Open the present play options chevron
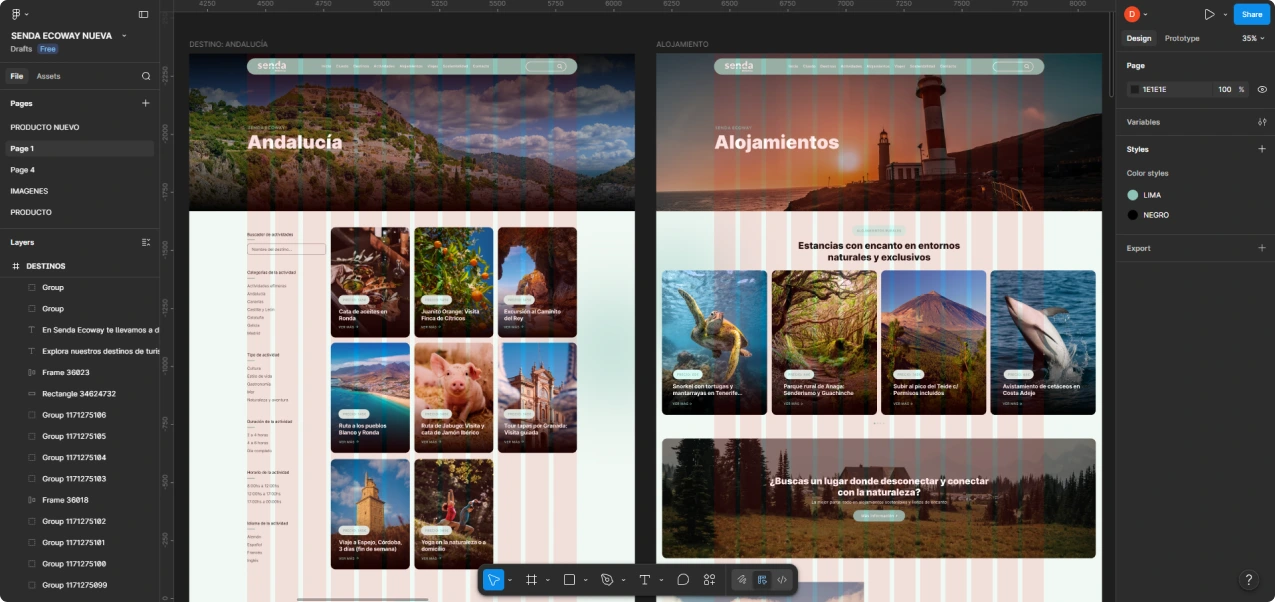Viewport: 1275px width, 602px height. [x=1224, y=14]
